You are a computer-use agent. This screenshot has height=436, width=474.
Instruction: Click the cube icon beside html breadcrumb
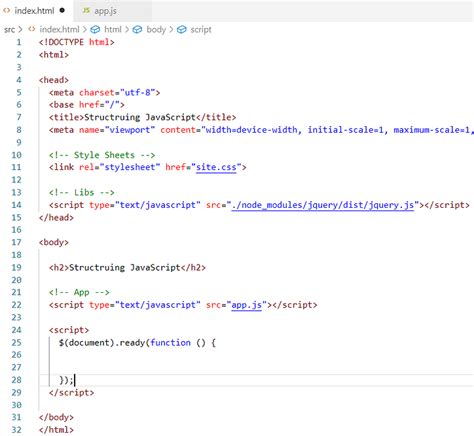click(95, 30)
